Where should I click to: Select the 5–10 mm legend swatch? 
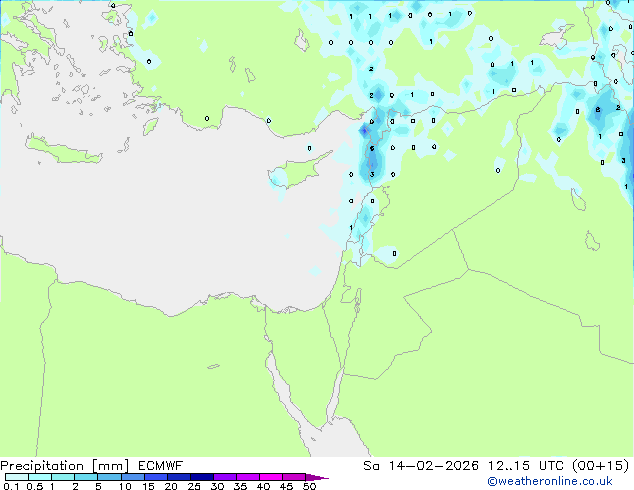pyautogui.click(x=110, y=477)
